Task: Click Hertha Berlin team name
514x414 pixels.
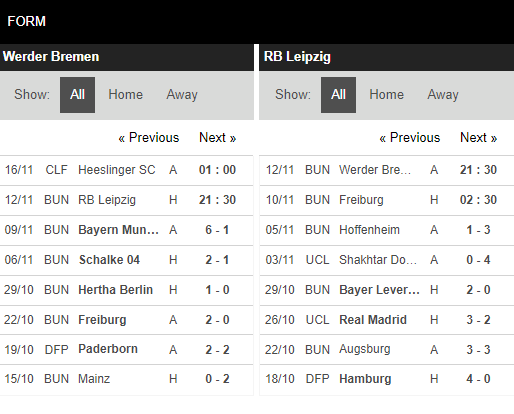Action: click(115, 290)
